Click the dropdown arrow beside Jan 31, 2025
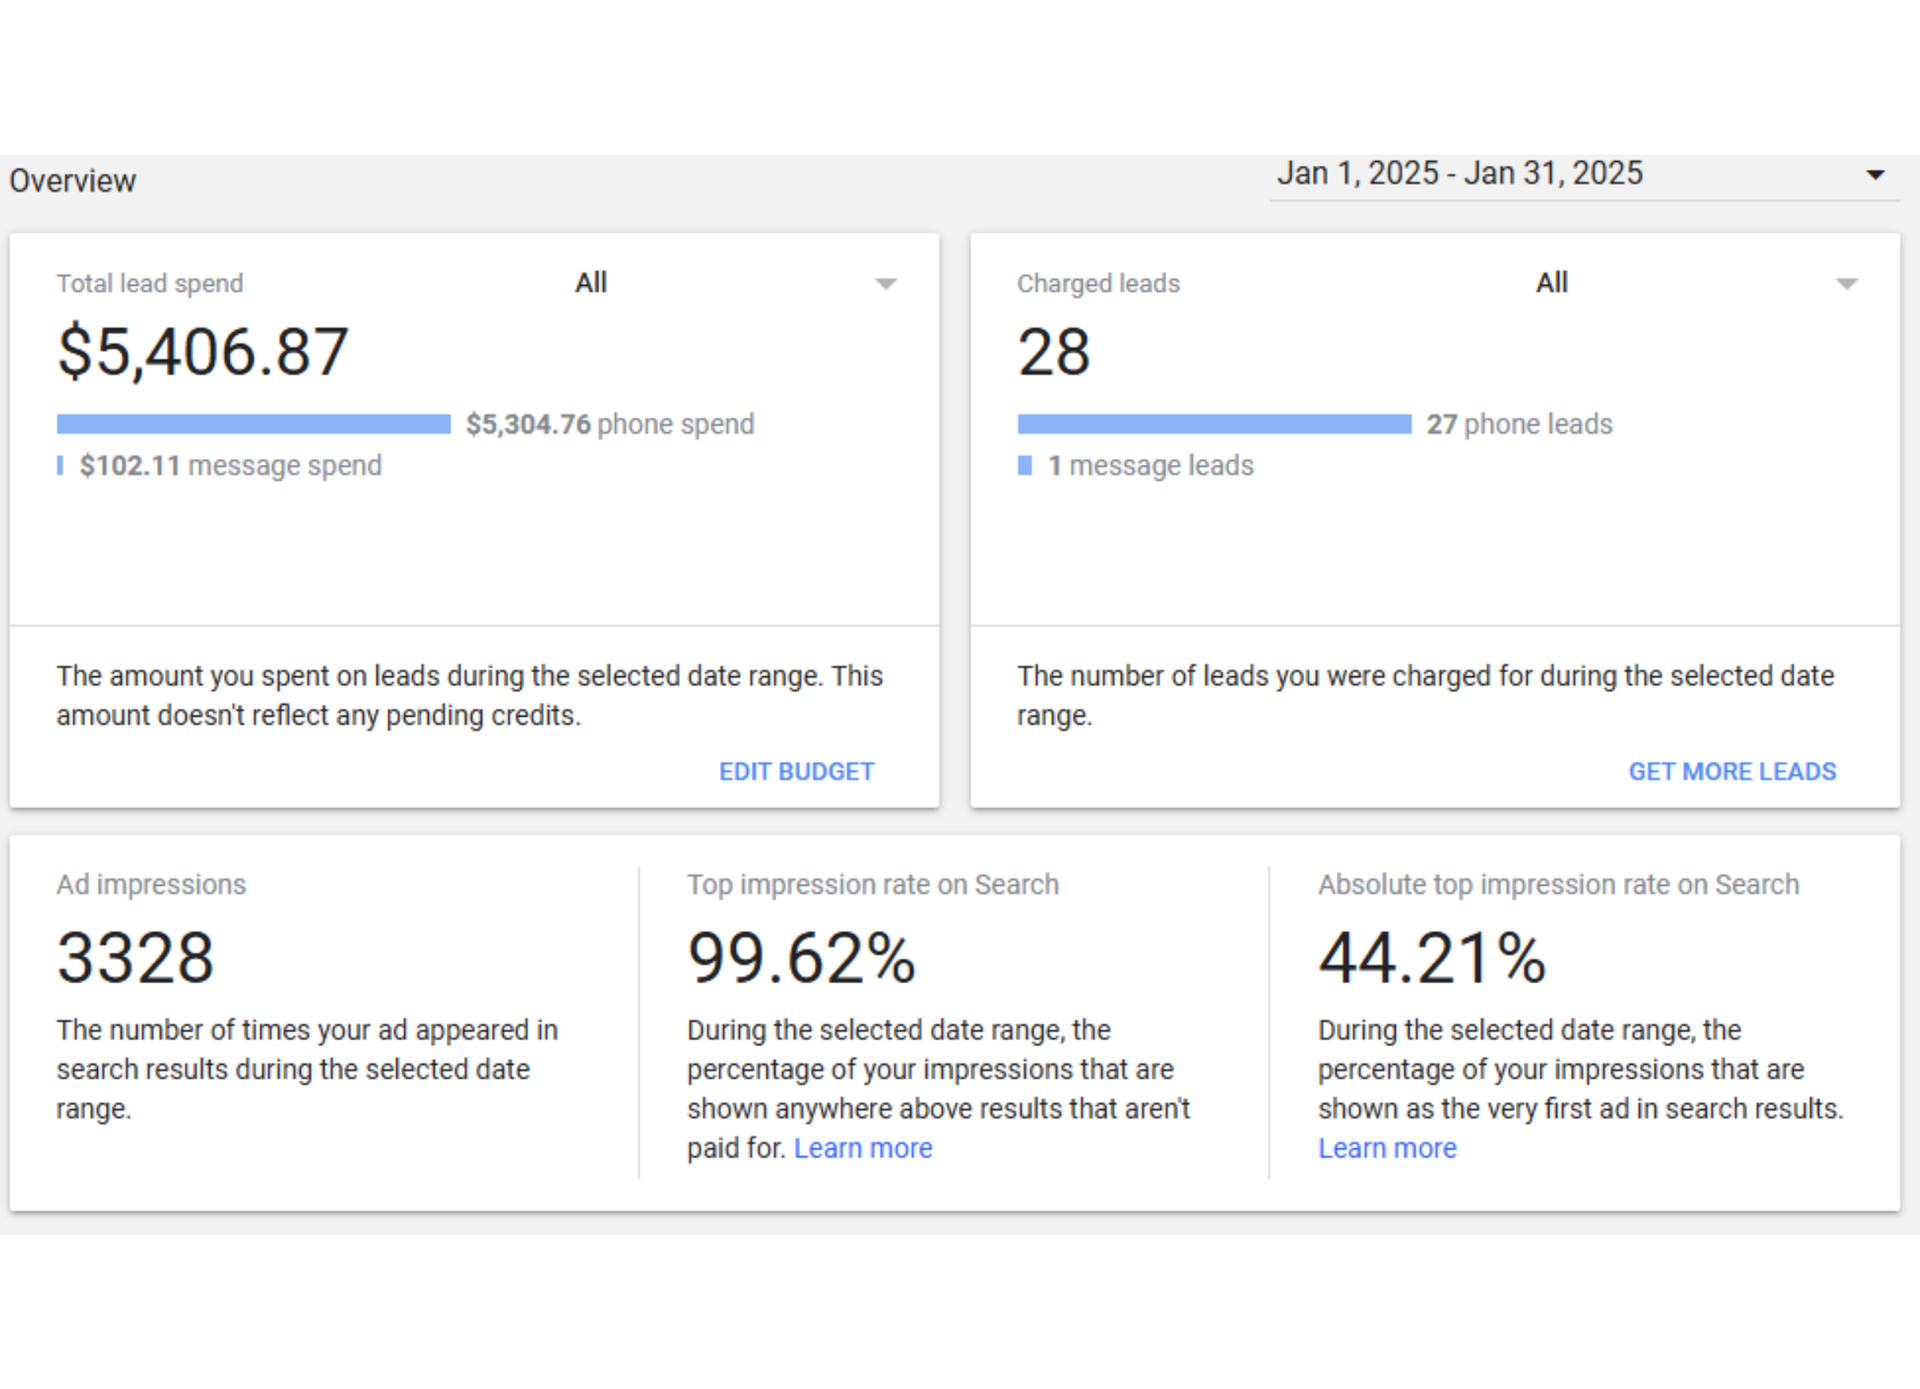Screen dimensions: 1920x1389 (x=1874, y=176)
